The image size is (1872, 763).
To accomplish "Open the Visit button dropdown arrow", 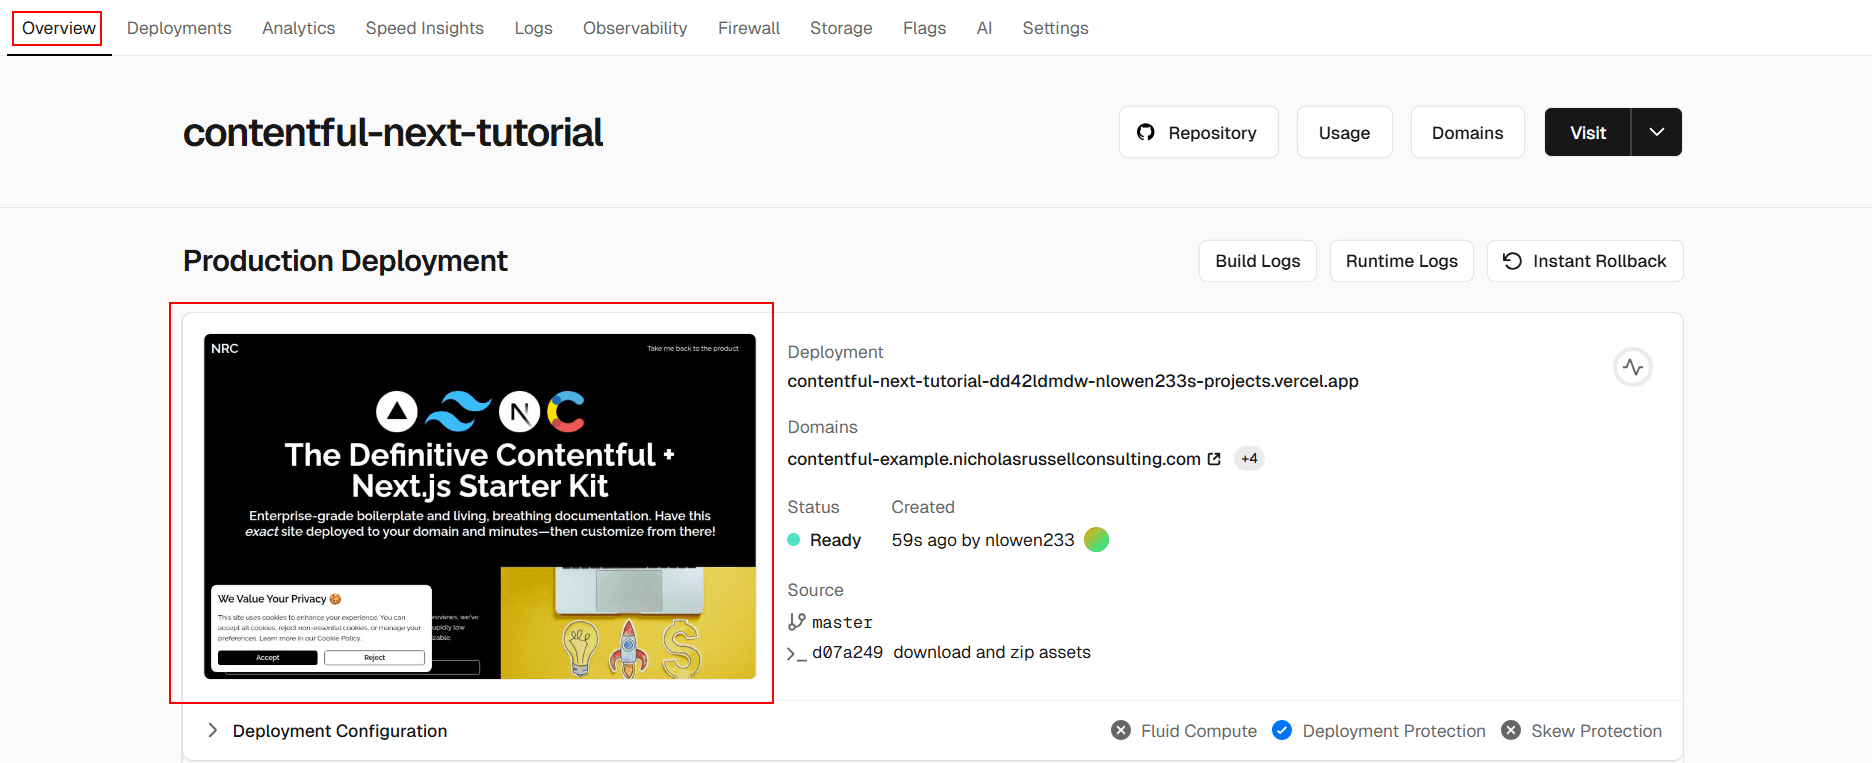I will tap(1657, 132).
